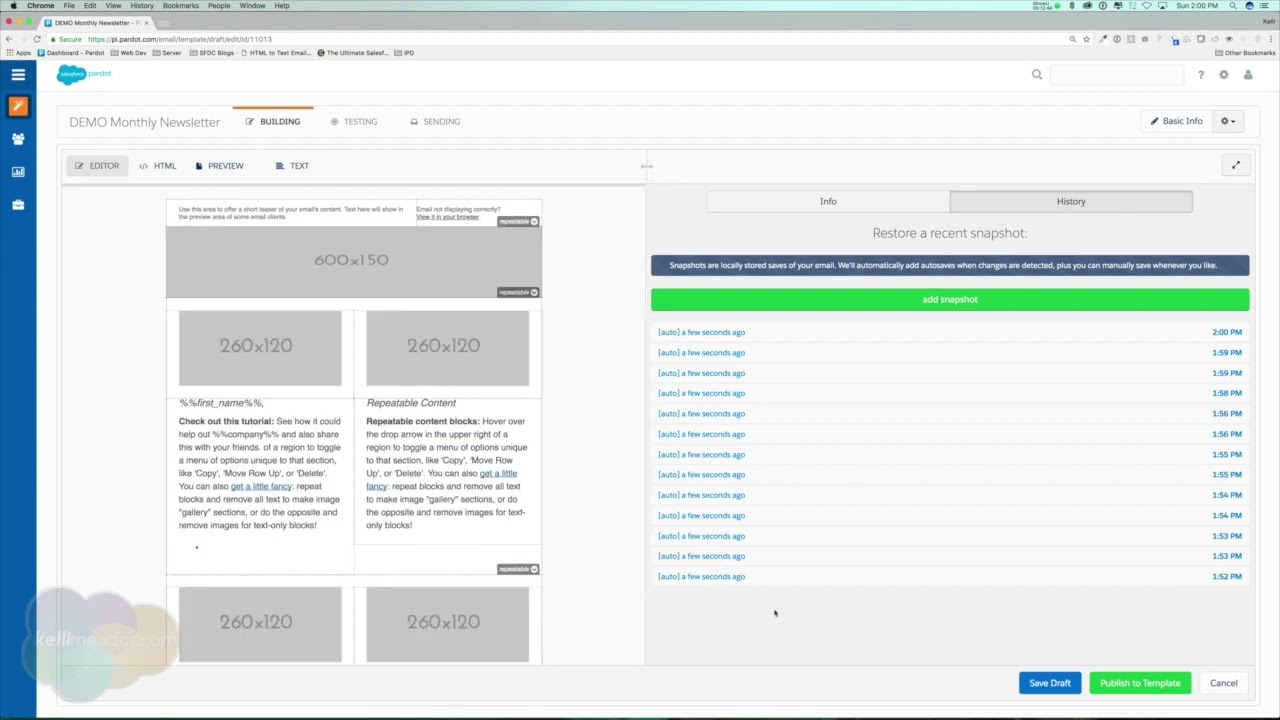Image resolution: width=1280 pixels, height=720 pixels.
Task: Open the SFDC Blogs bookmarks folder
Action: (212, 53)
